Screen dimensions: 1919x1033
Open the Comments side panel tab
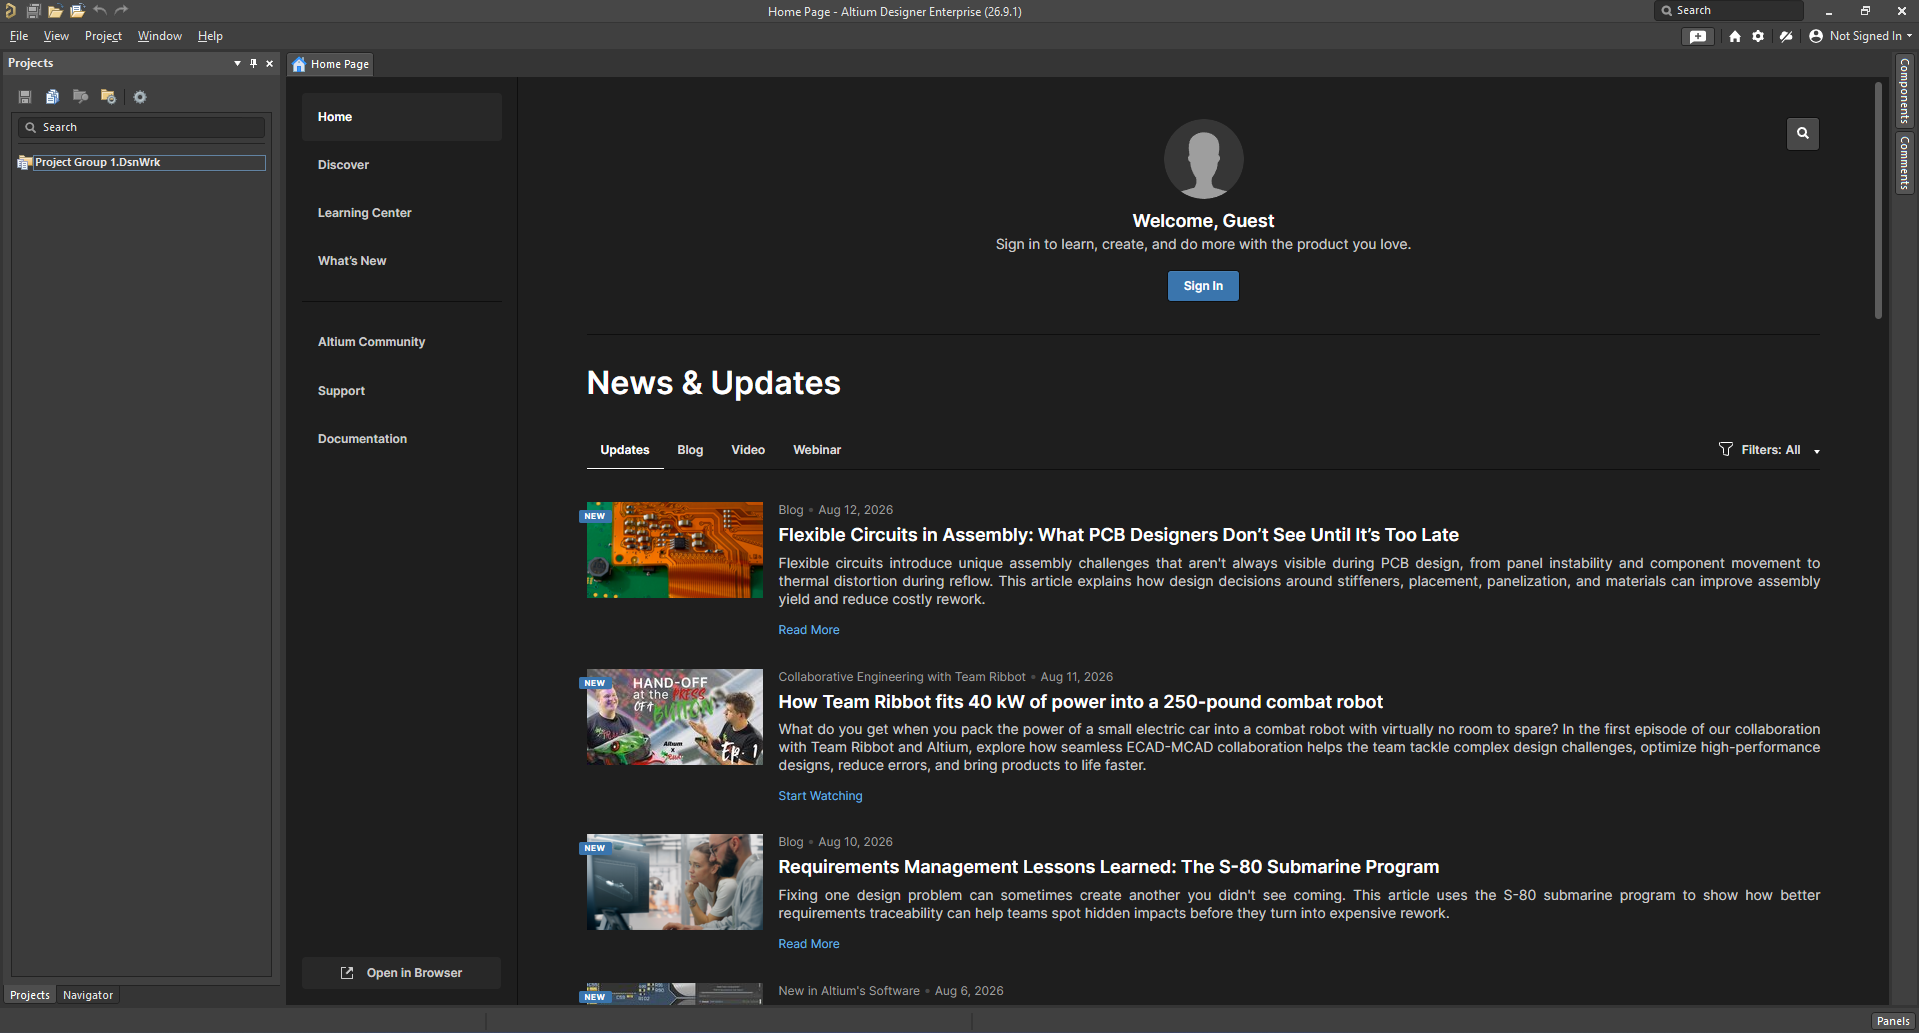pos(1905,163)
